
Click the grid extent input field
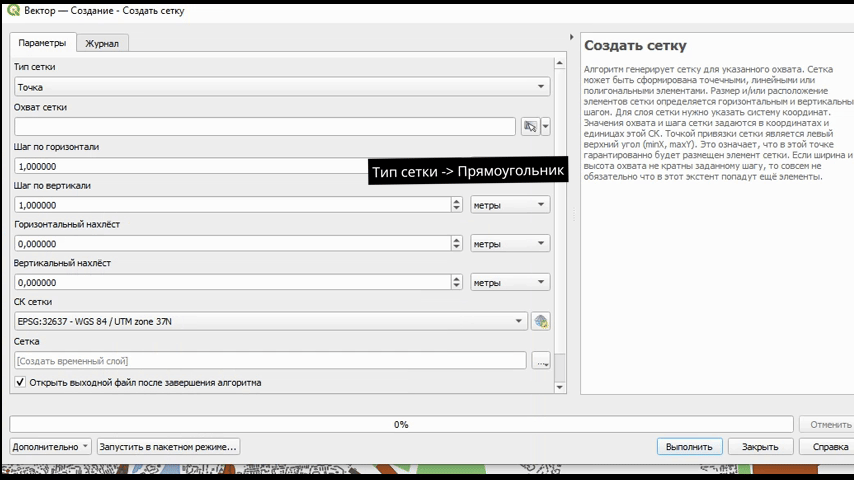coord(265,127)
